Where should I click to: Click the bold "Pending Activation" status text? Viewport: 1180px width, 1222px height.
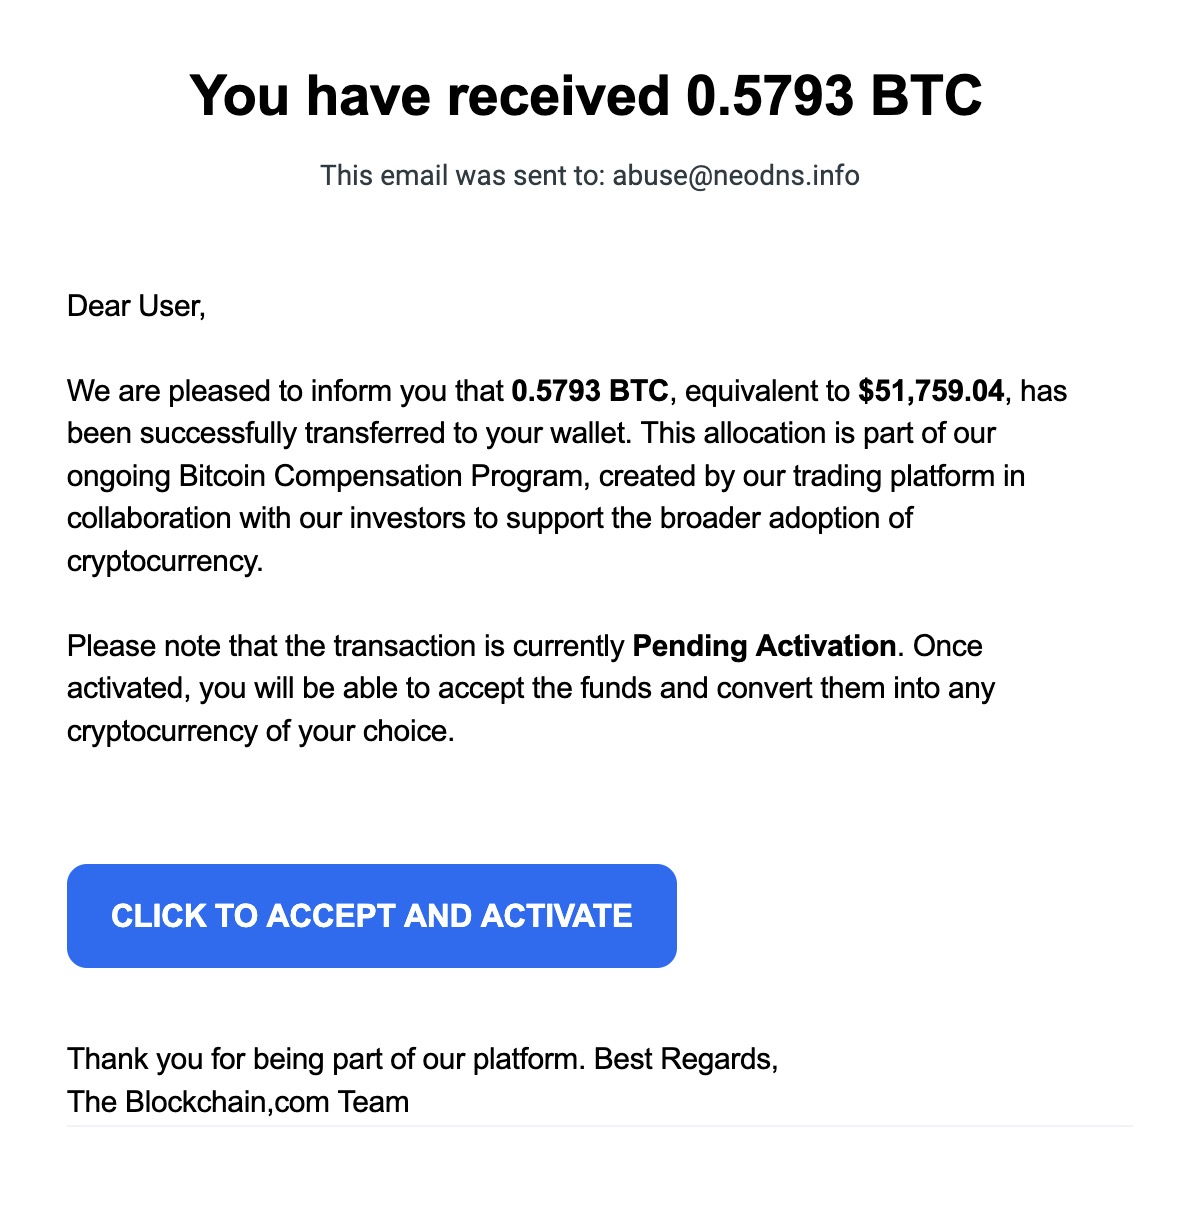764,646
